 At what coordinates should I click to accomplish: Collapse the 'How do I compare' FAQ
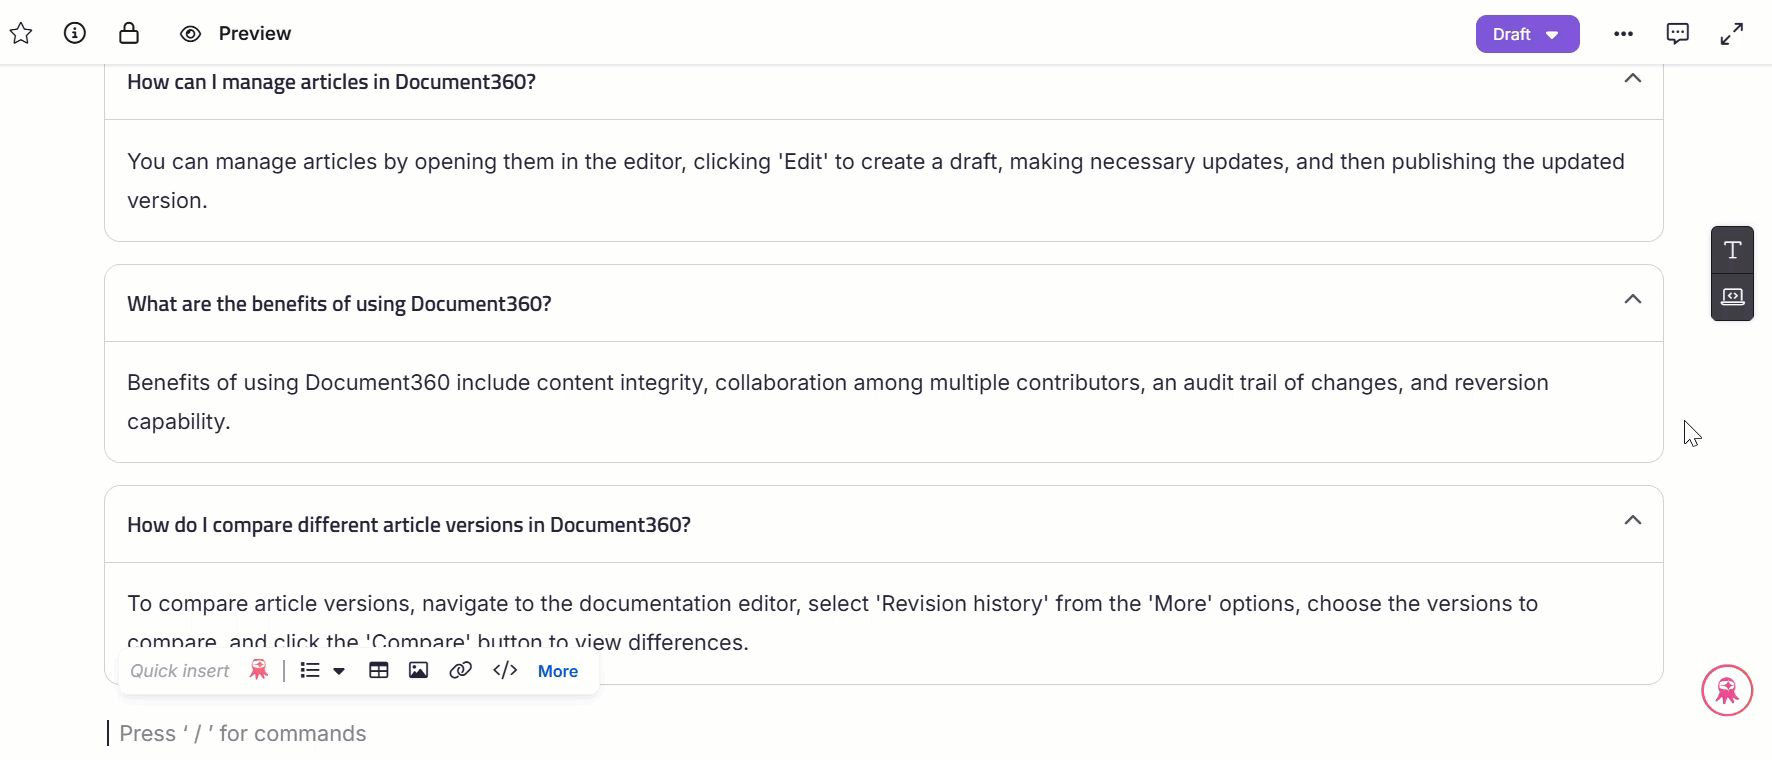click(1632, 521)
